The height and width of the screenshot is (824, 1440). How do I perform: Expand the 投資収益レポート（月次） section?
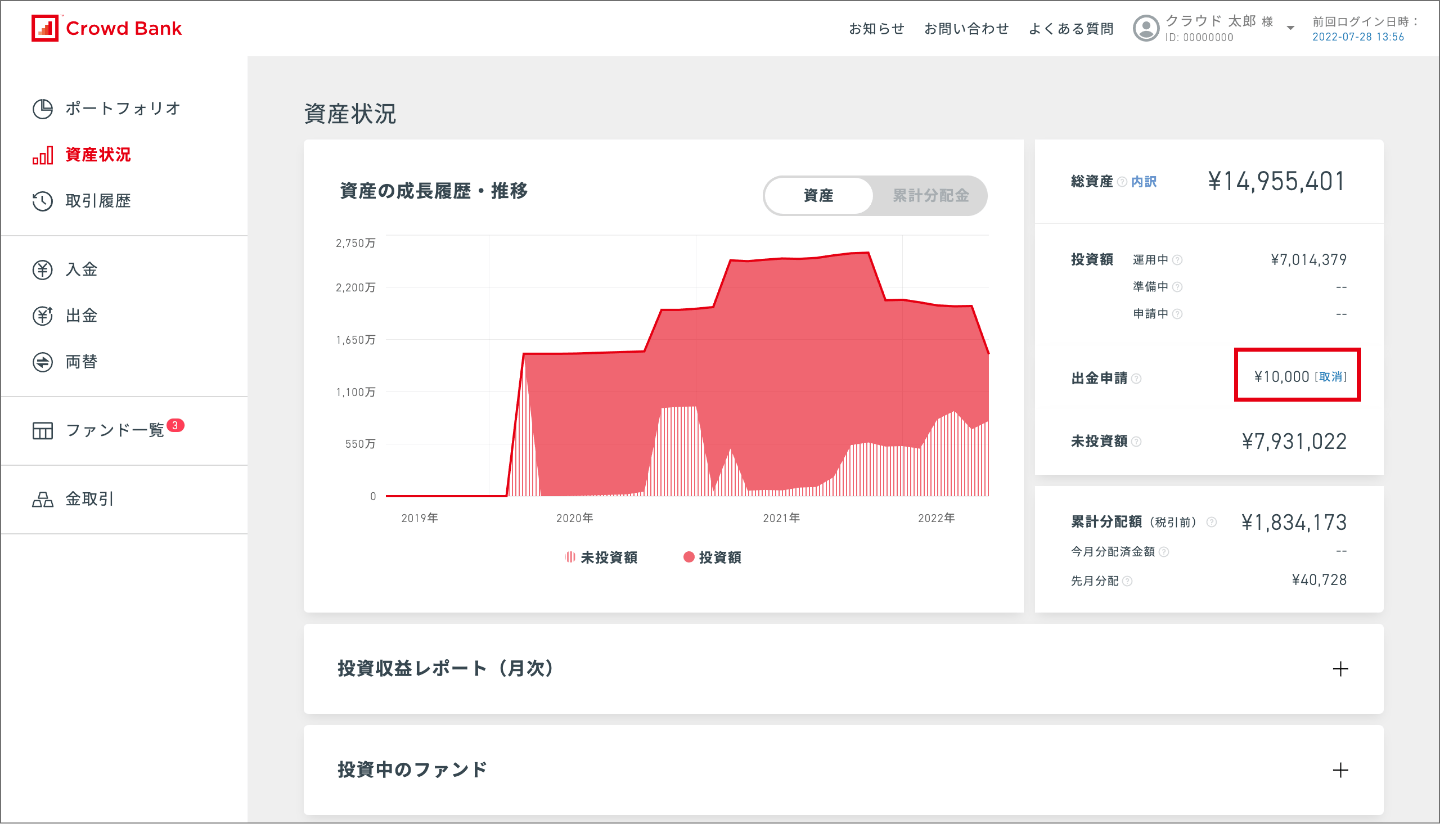1340,669
